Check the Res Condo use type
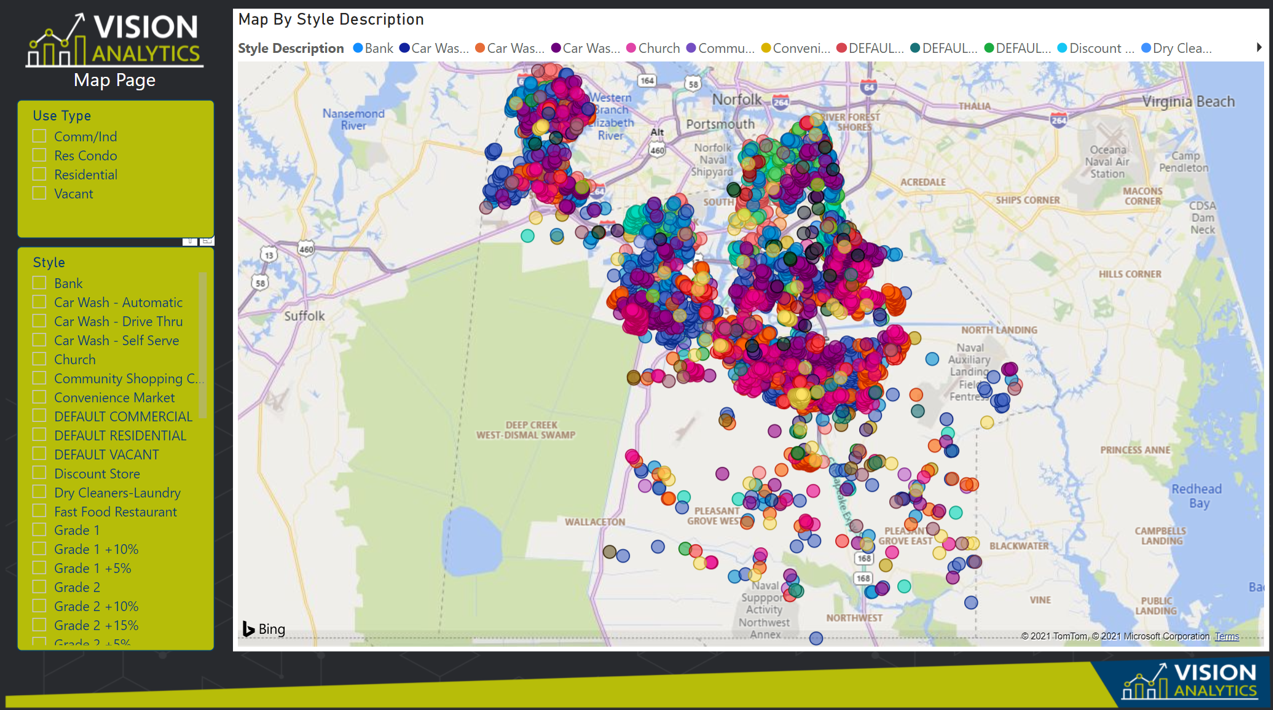The width and height of the screenshot is (1273, 710). pyautogui.click(x=39, y=155)
